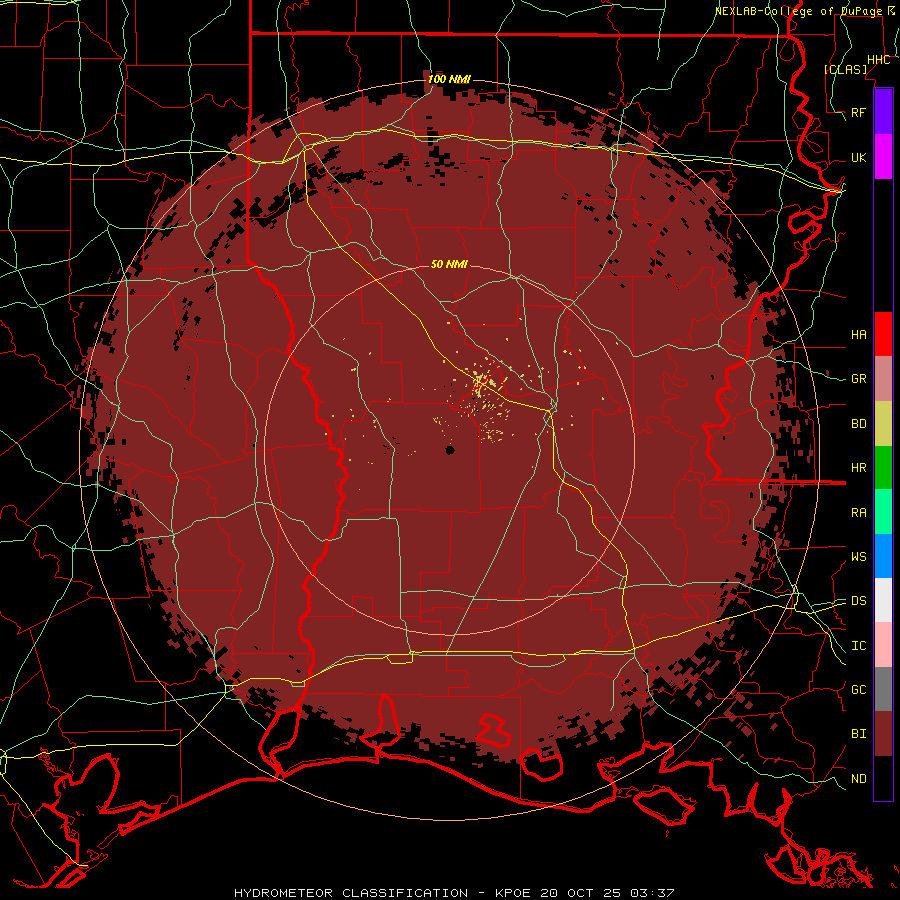Select the dusty pink GR legend swatch
900x900 pixels.
coord(883,379)
